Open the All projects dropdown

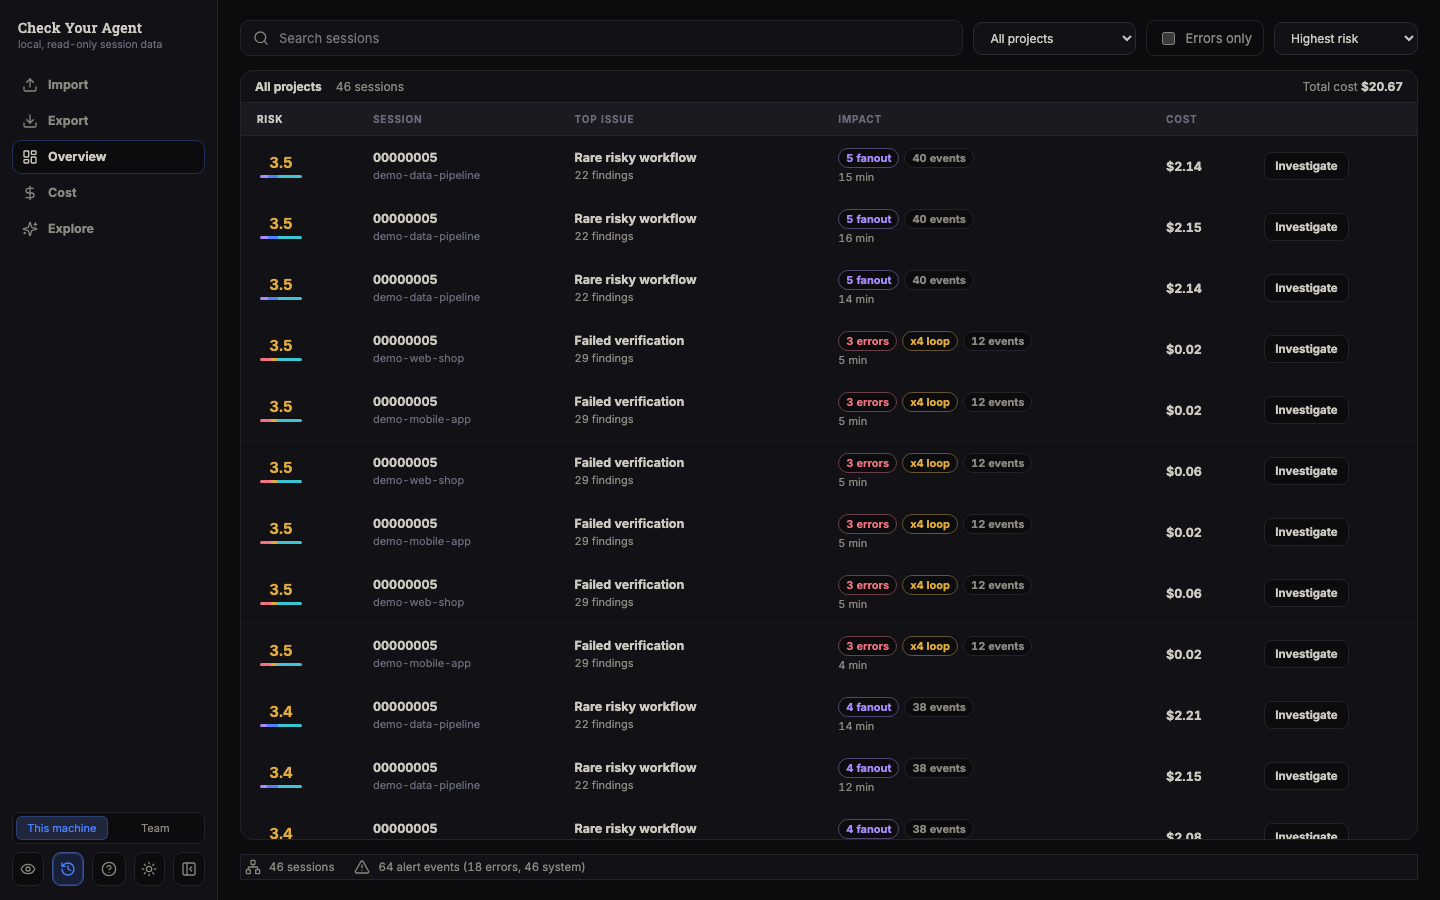(1054, 39)
